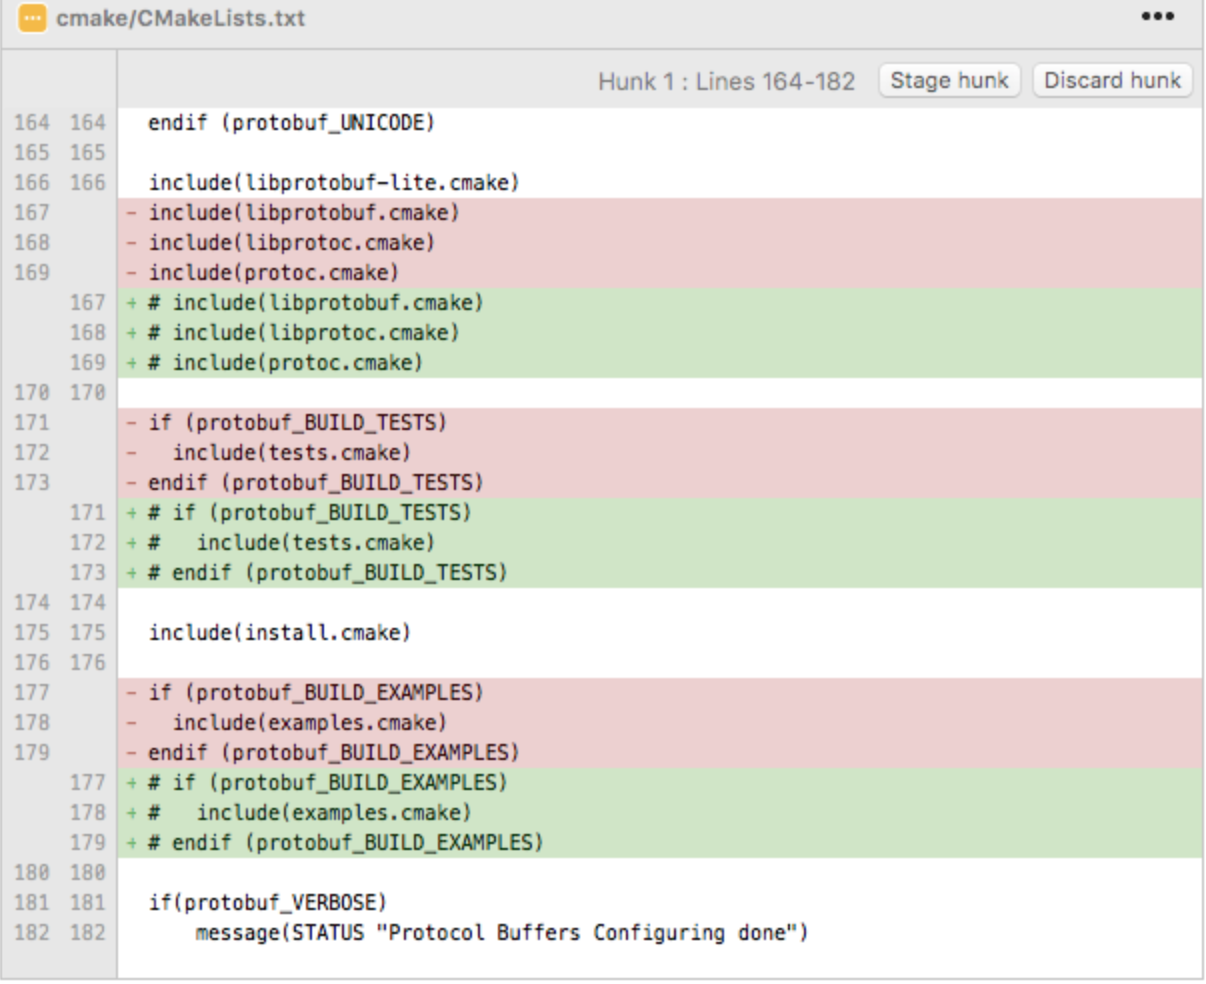Click the if(protobuf_VERBOSE) line
Screen dimensions: 1206x984
click(x=267, y=902)
